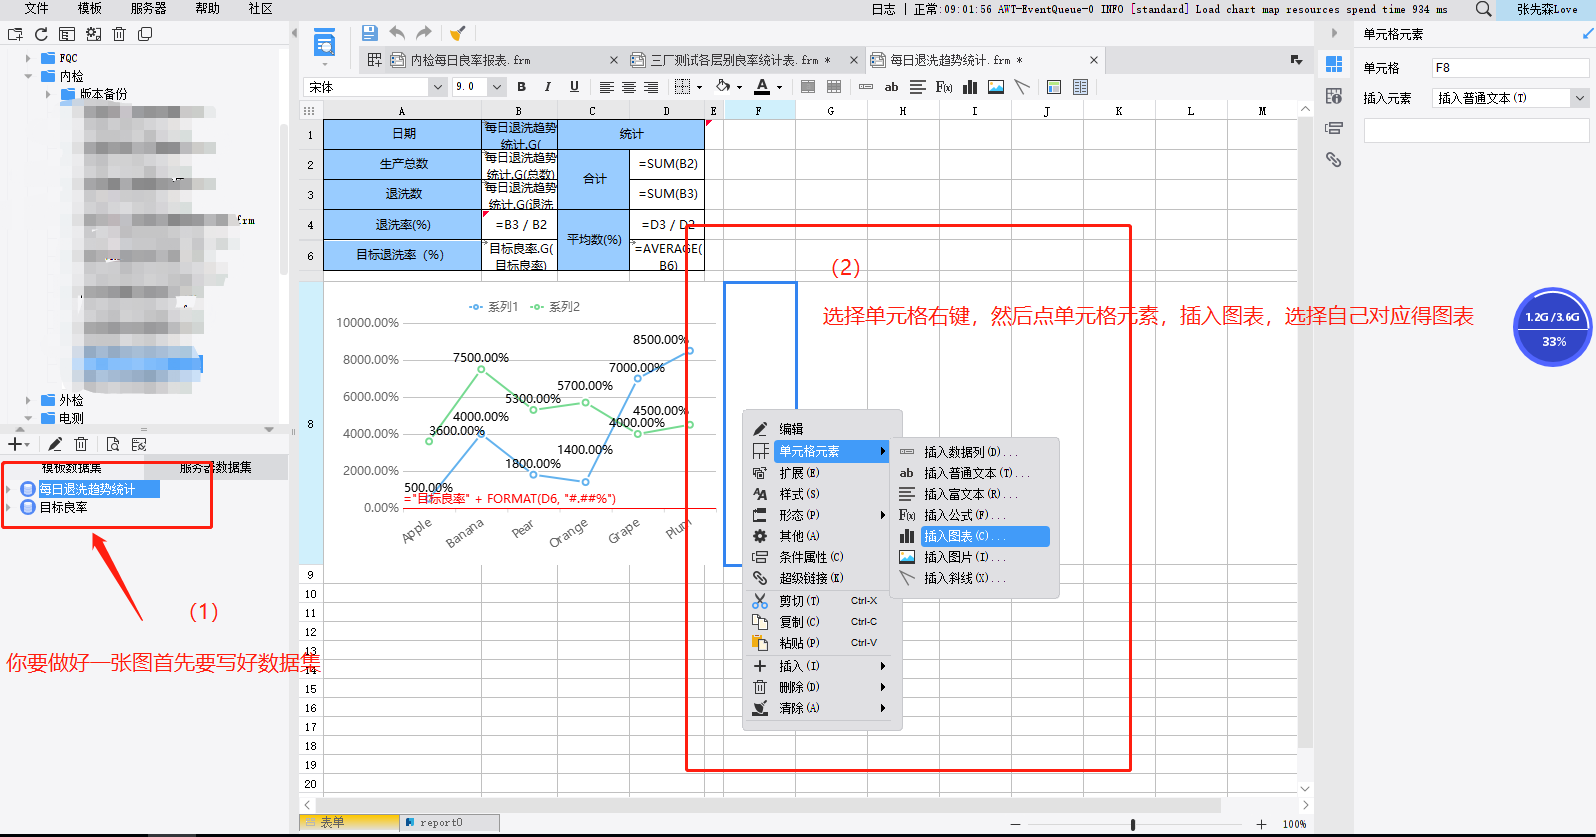Open the 帮助 menu
1596x837 pixels.
point(207,8)
